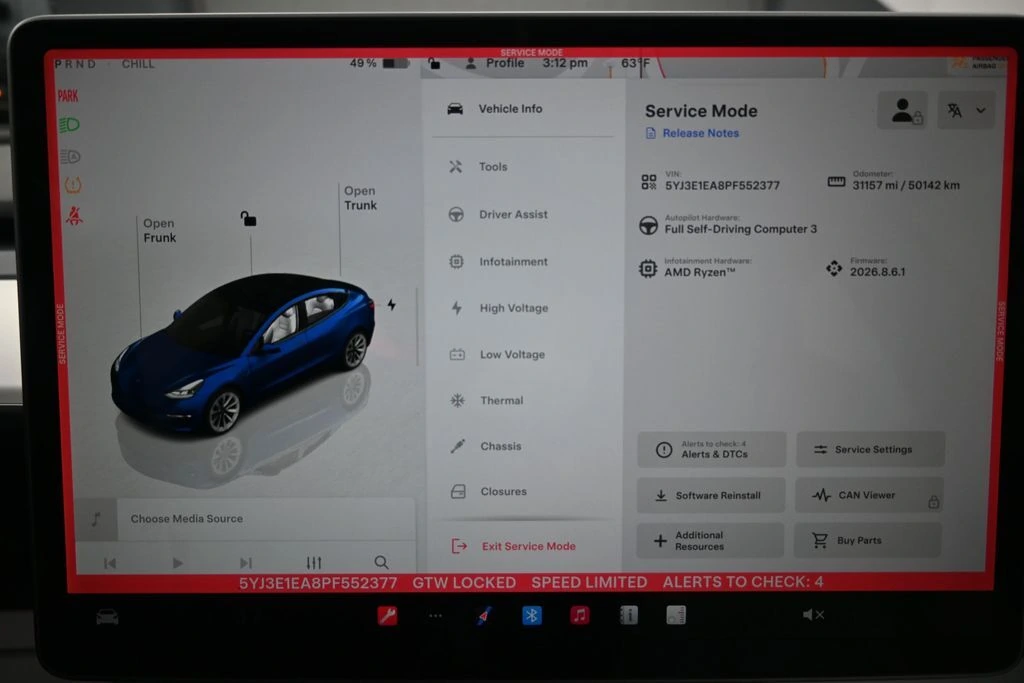Tap the media play button
This screenshot has width=1024, height=683.
tap(177, 563)
